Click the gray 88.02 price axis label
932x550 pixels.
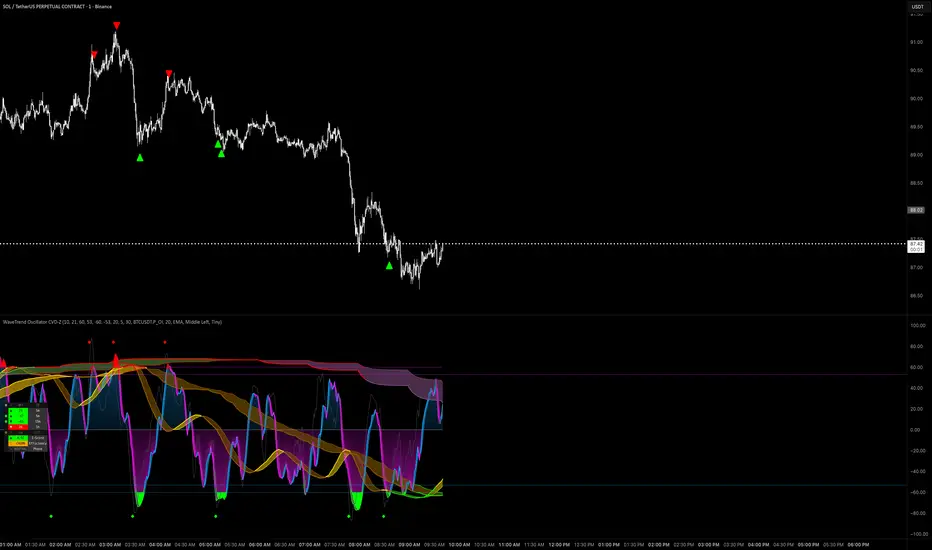[916, 210]
